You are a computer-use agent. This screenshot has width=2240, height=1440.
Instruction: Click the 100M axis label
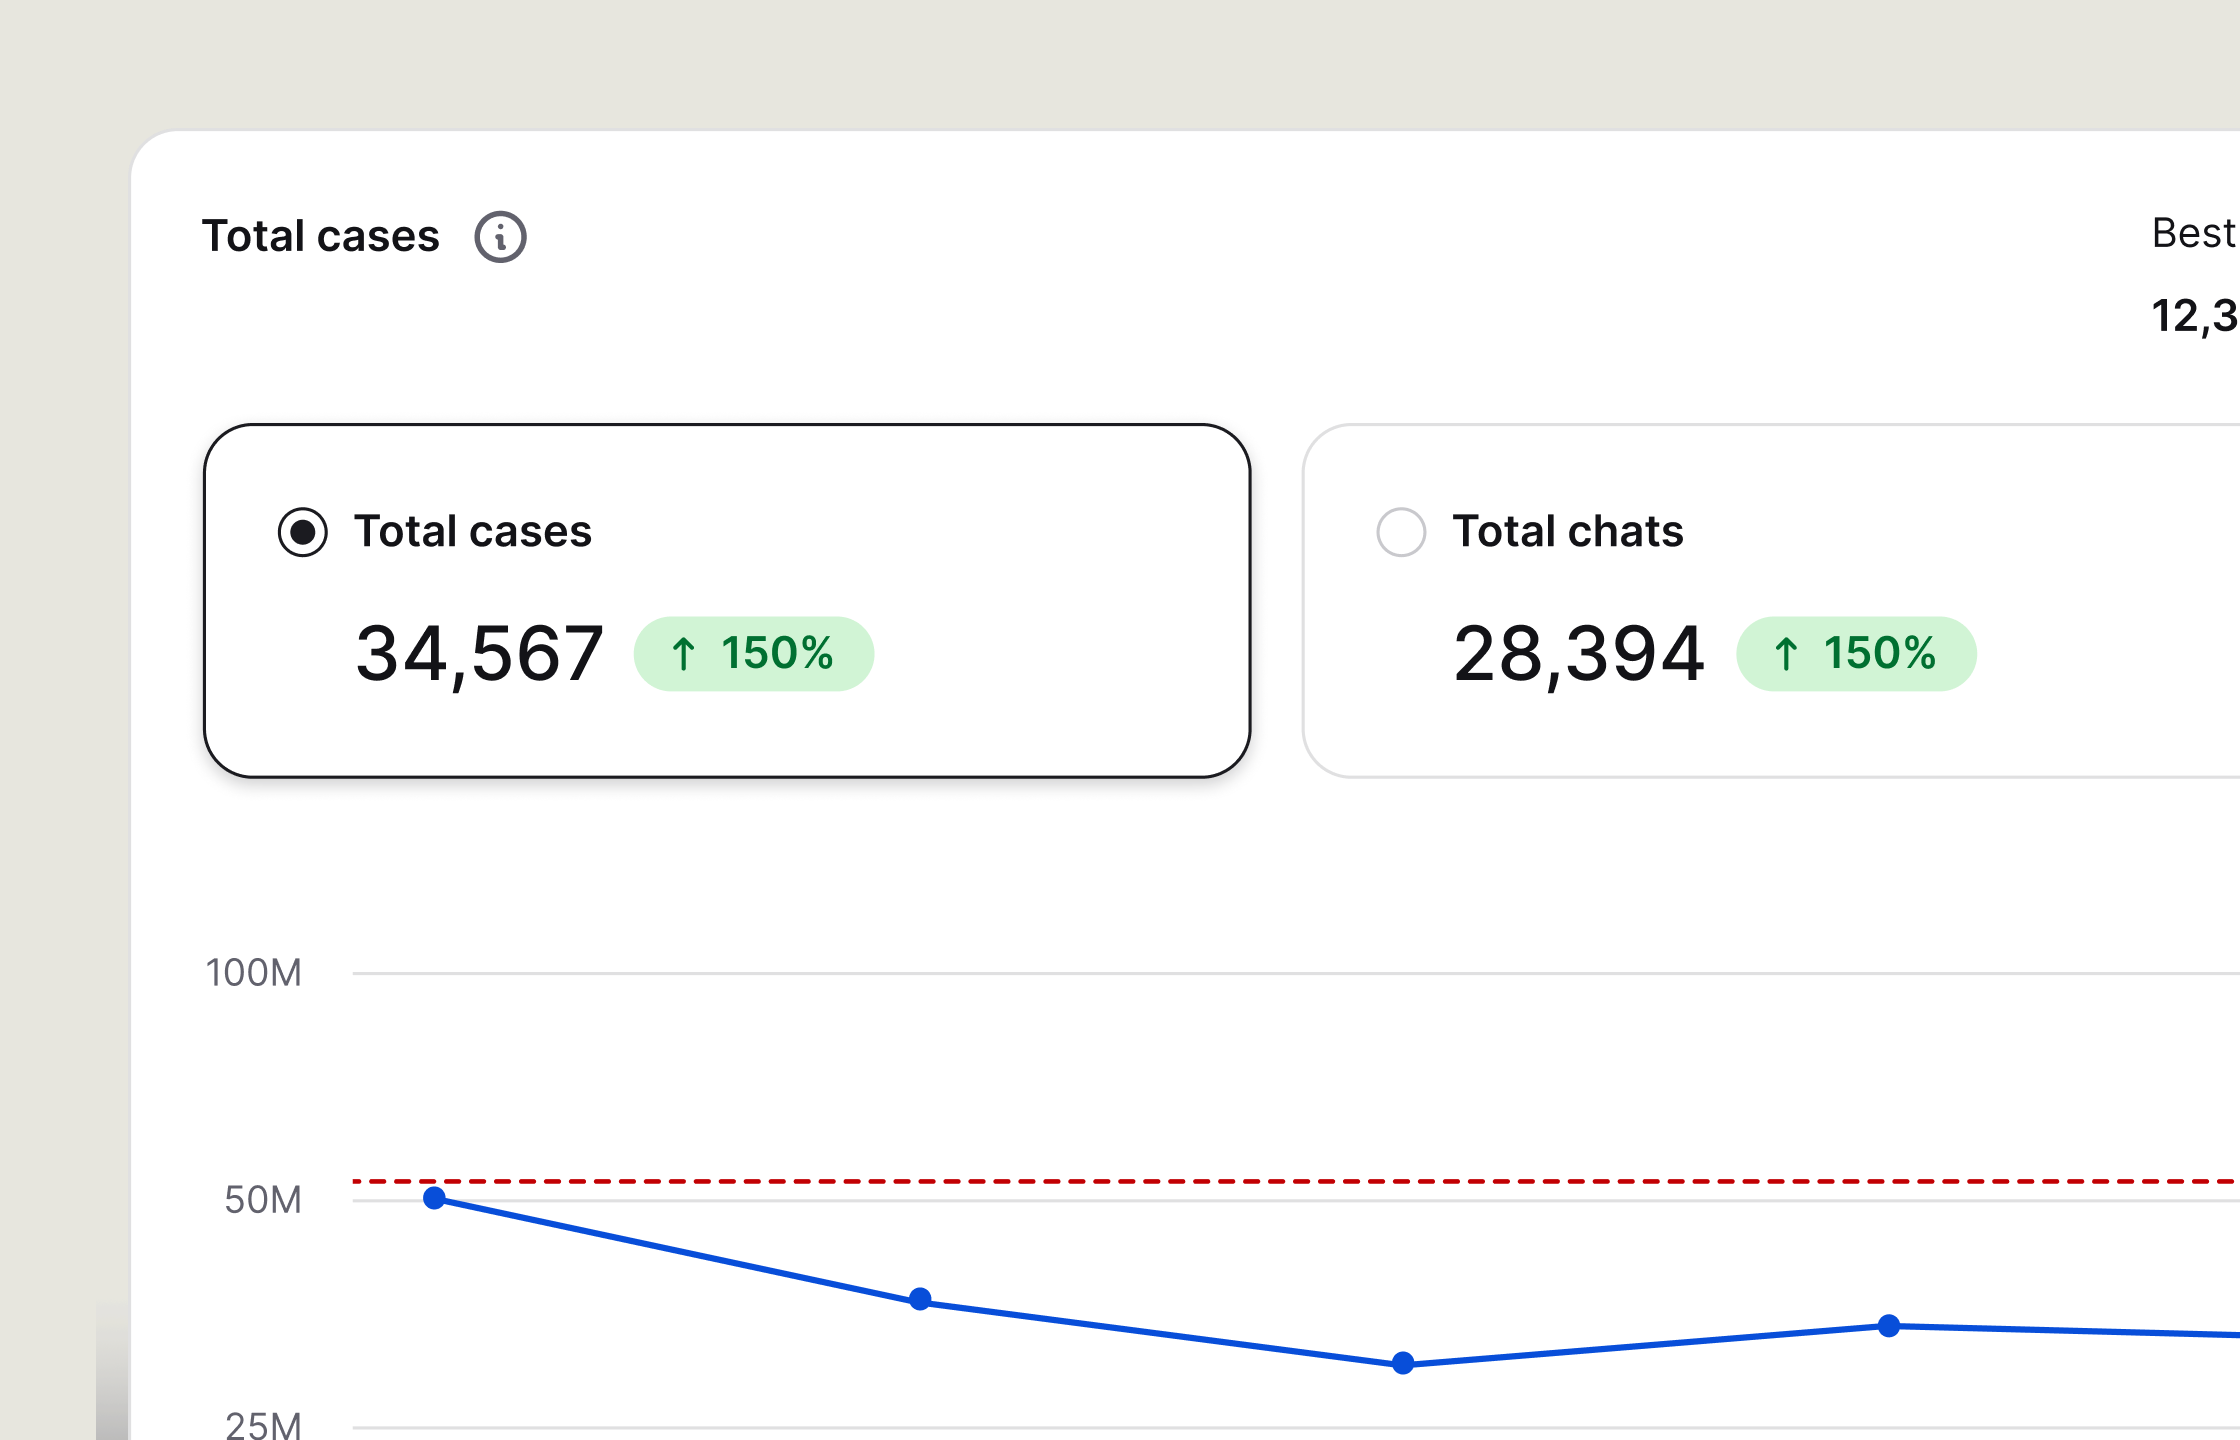pos(253,973)
